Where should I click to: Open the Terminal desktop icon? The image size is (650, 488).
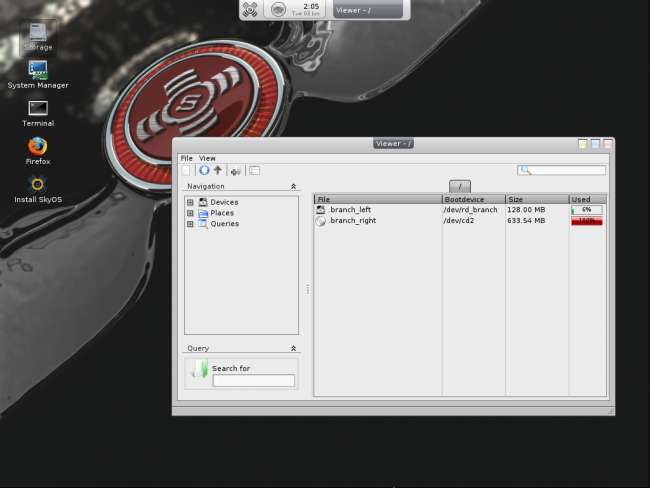coord(38,108)
